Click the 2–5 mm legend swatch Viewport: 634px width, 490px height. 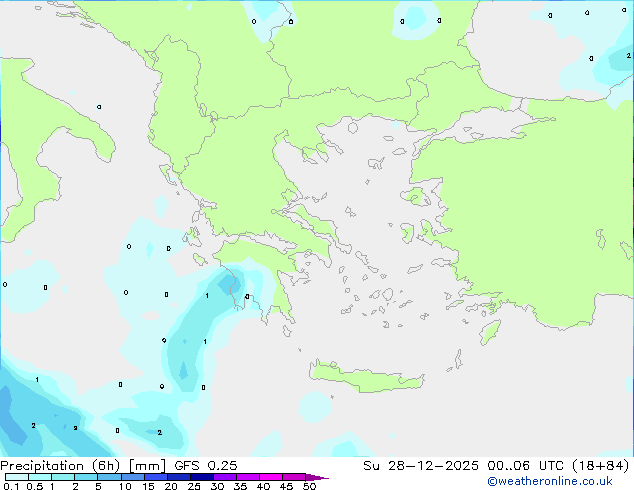[x=86, y=477]
